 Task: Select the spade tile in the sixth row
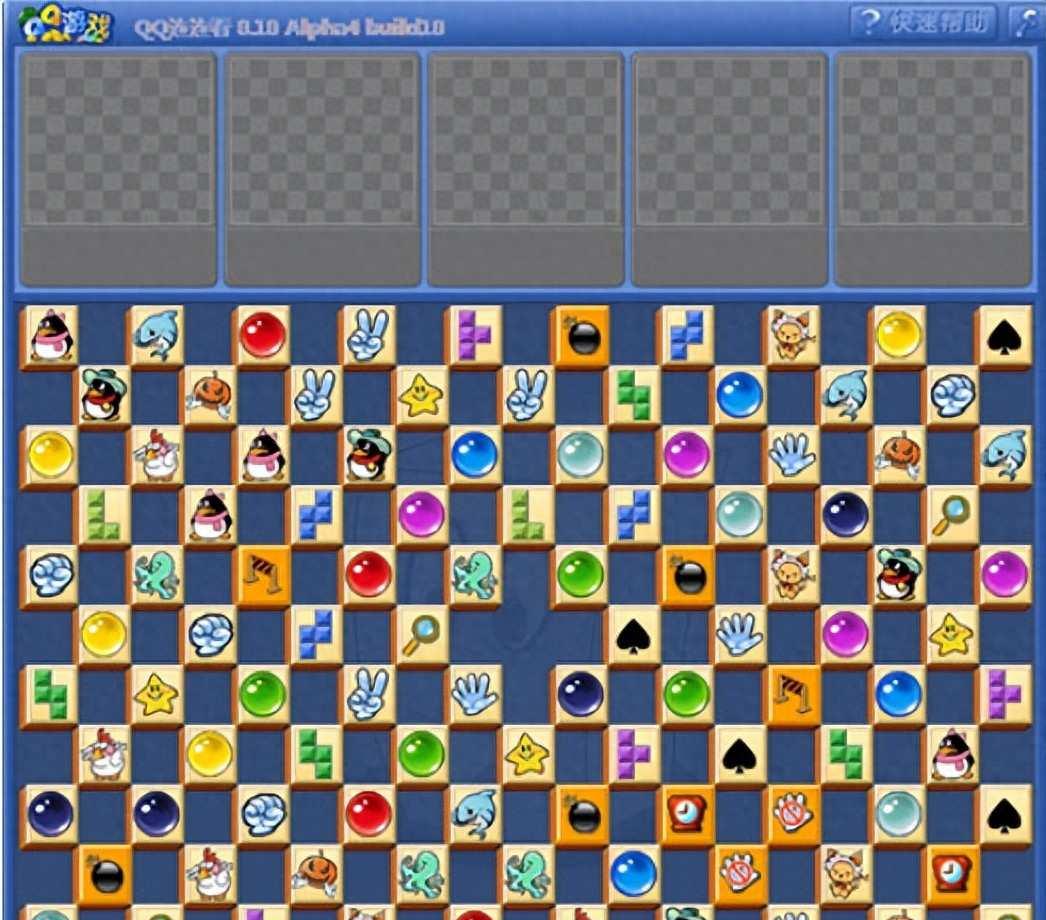click(x=634, y=634)
